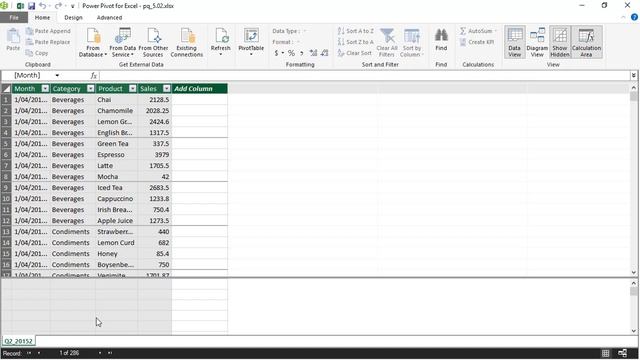Click Undo in quick access toolbar
Screen dimensions: 640x360
(x=42, y=6)
